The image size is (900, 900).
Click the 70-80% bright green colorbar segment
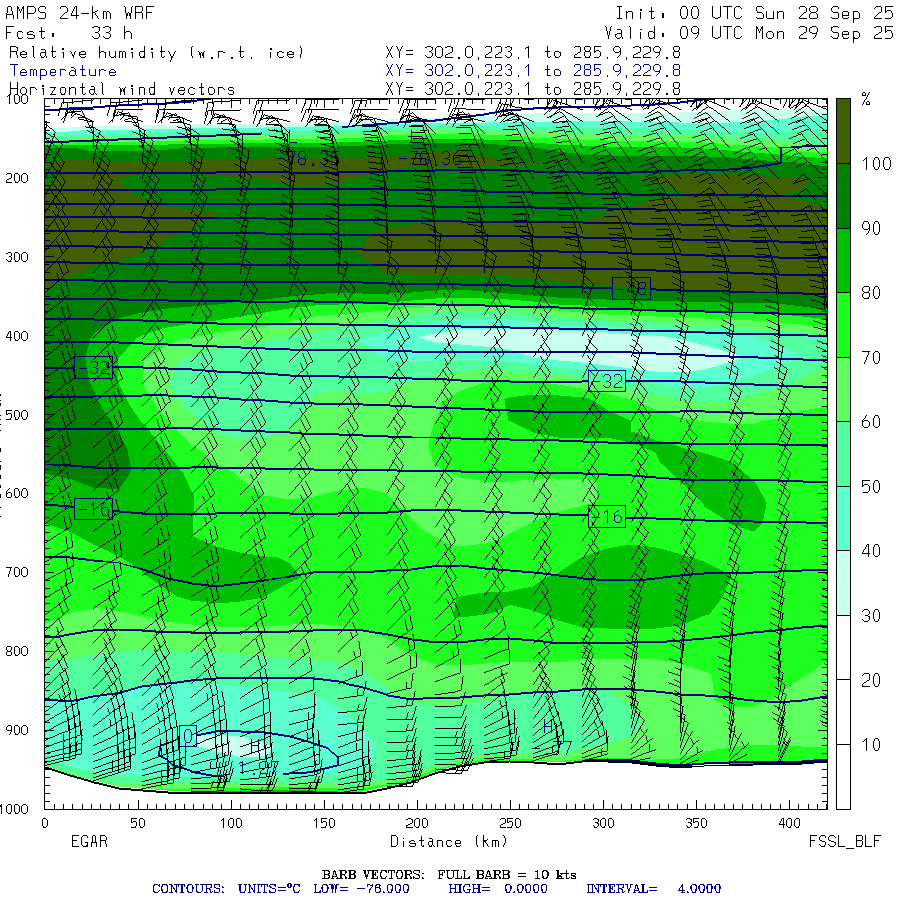coord(843,325)
